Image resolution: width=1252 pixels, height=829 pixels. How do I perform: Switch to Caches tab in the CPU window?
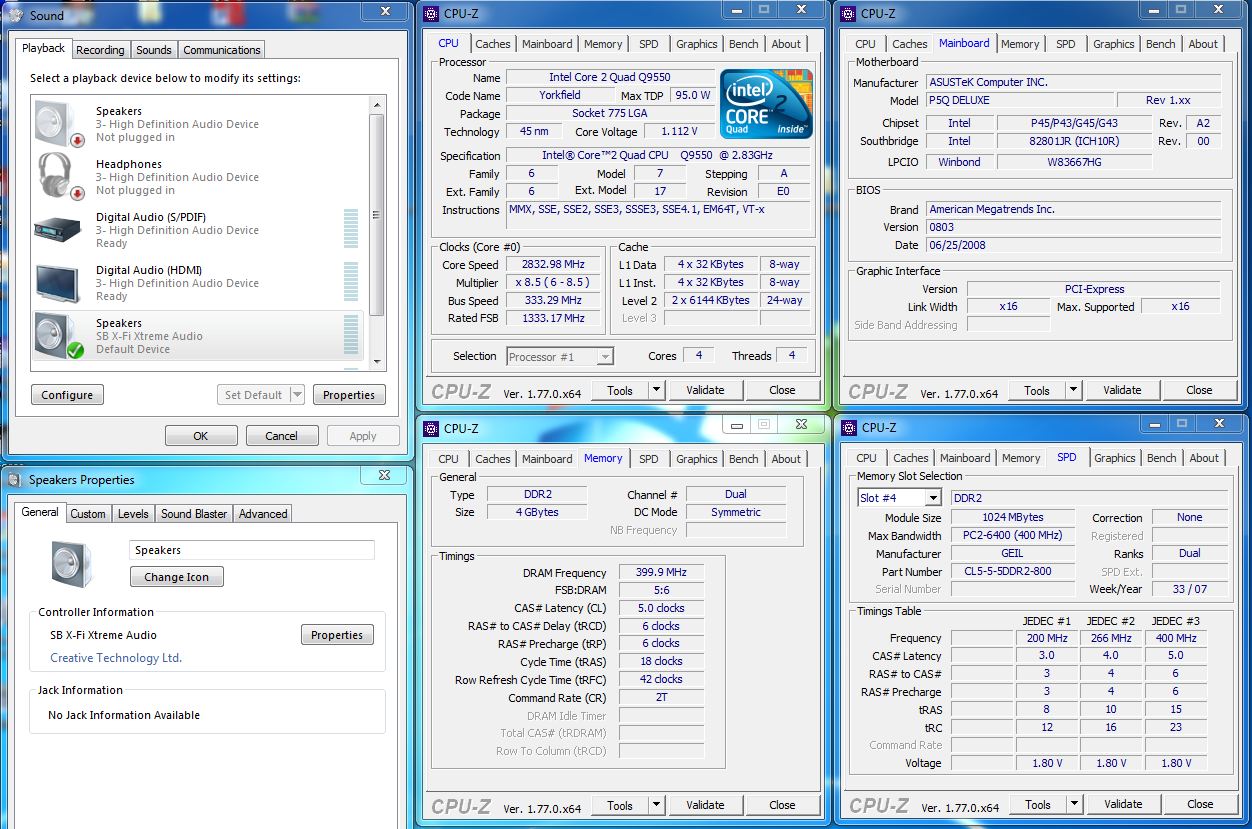[x=492, y=44]
